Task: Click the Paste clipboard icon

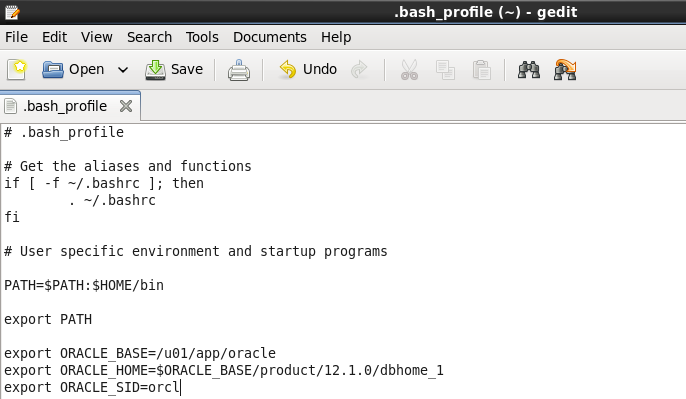Action: [x=482, y=70]
